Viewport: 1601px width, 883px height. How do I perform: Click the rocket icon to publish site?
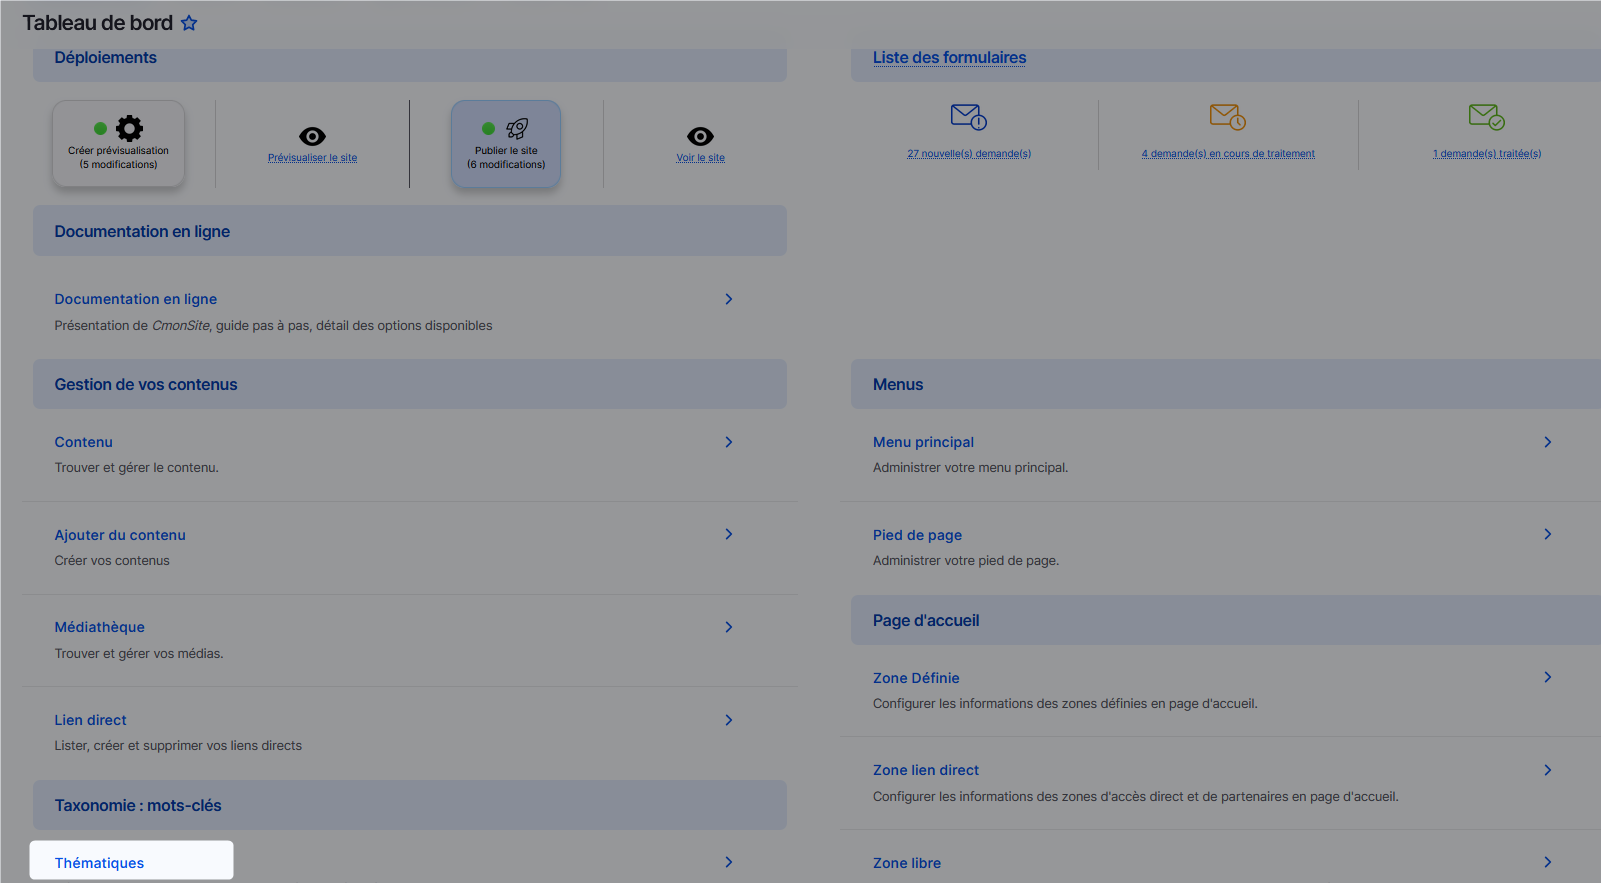pyautogui.click(x=516, y=128)
